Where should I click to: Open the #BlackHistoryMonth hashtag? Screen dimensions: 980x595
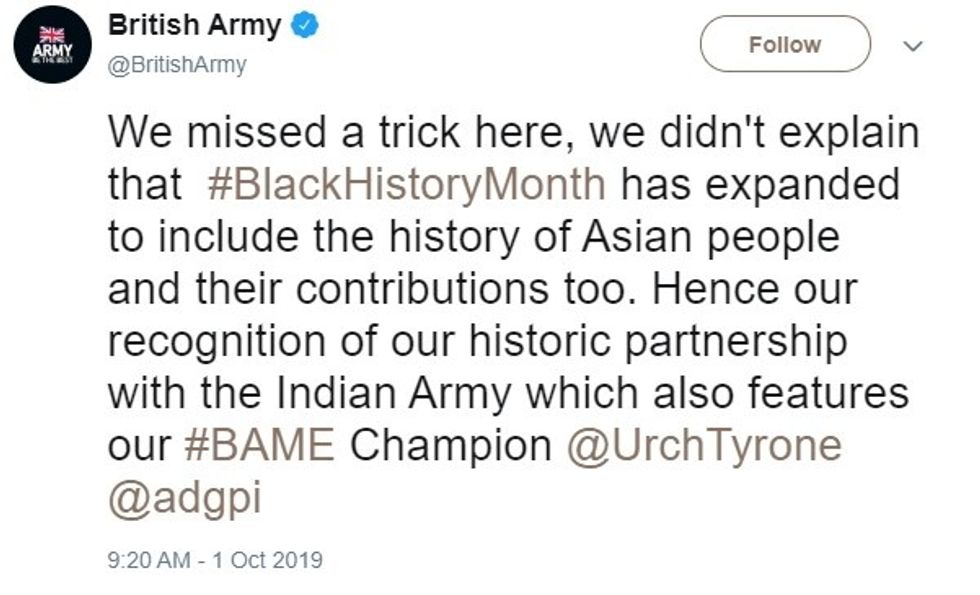point(408,184)
